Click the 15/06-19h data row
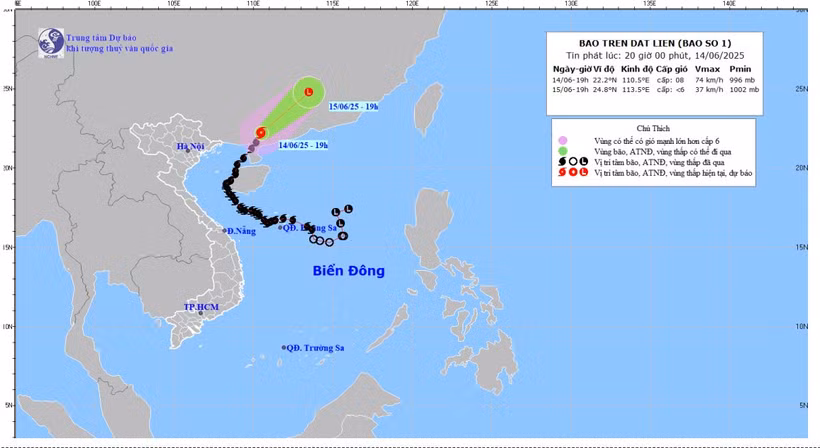Viewport: 820px width, 448px height. pyautogui.click(x=655, y=89)
